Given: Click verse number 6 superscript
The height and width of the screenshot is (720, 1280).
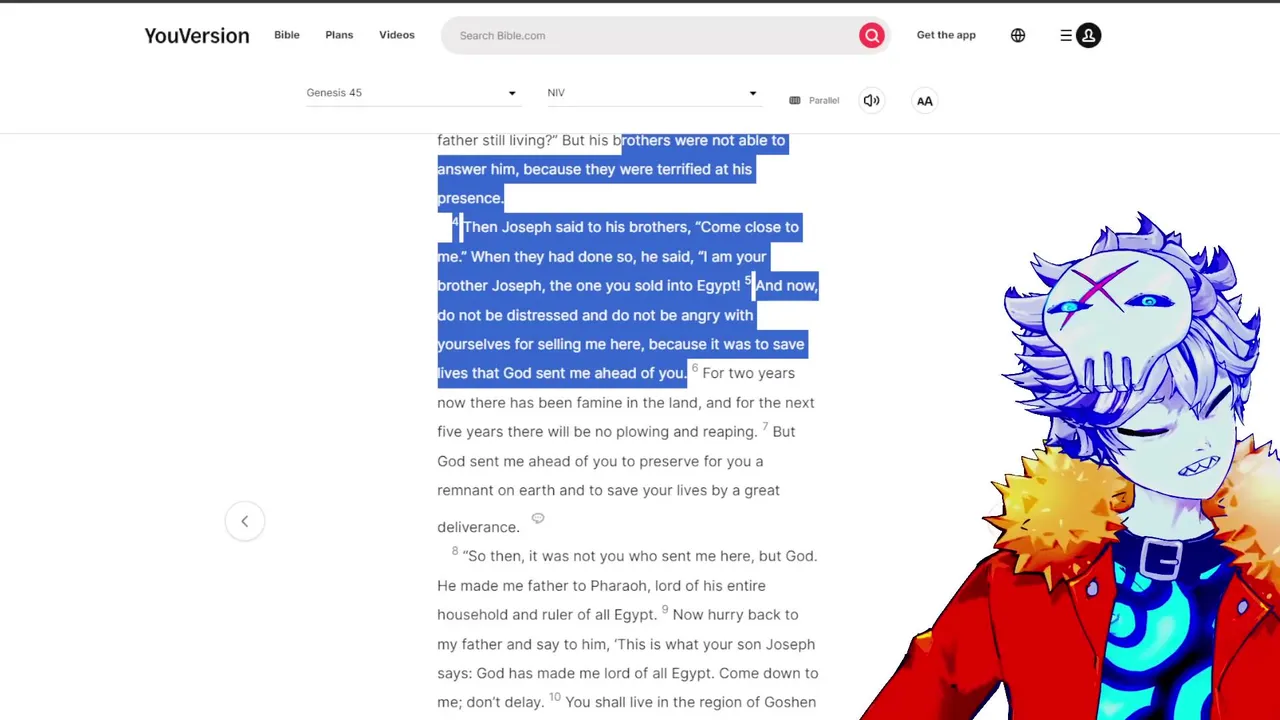Looking at the screenshot, I should [x=695, y=368].
